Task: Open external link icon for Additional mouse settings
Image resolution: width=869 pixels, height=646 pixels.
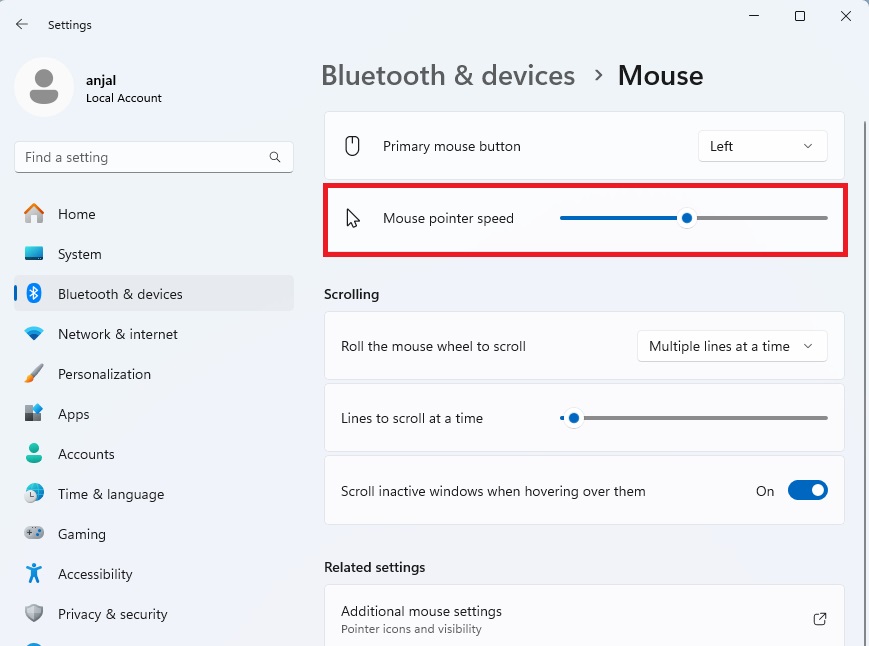Action: (820, 619)
